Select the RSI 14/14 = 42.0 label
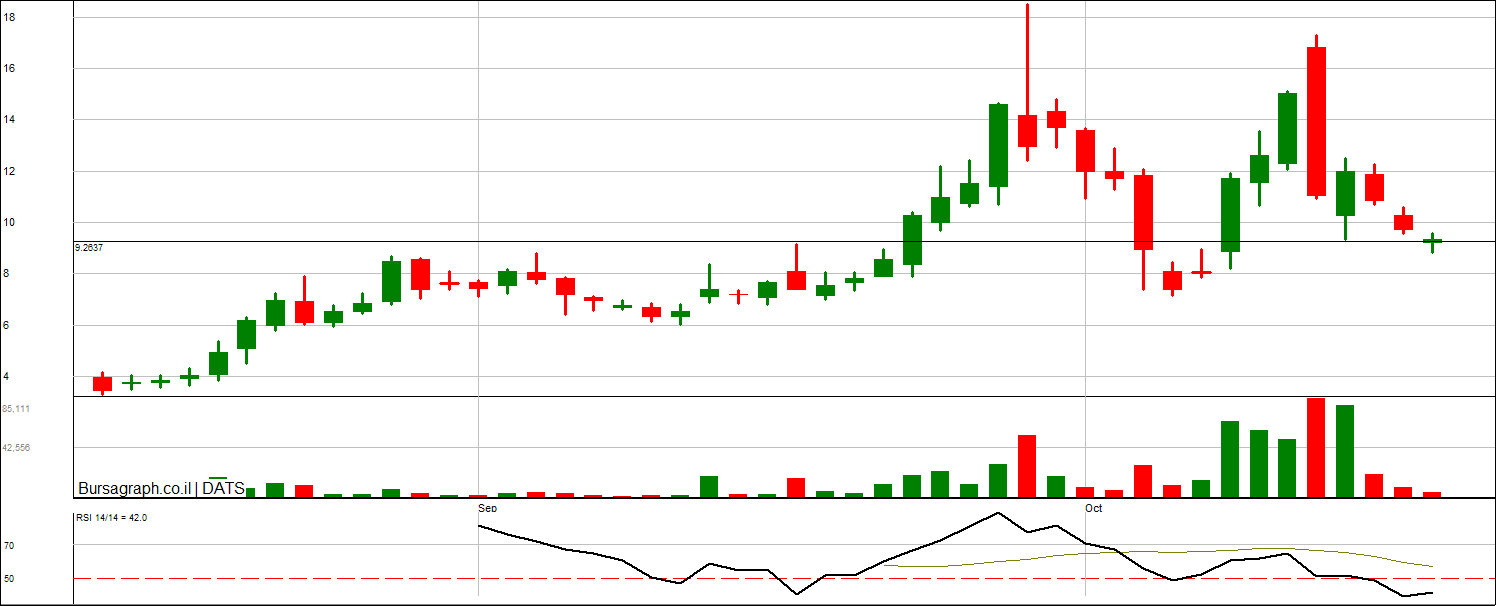Viewport: 1496px width, 606px height. click(112, 518)
